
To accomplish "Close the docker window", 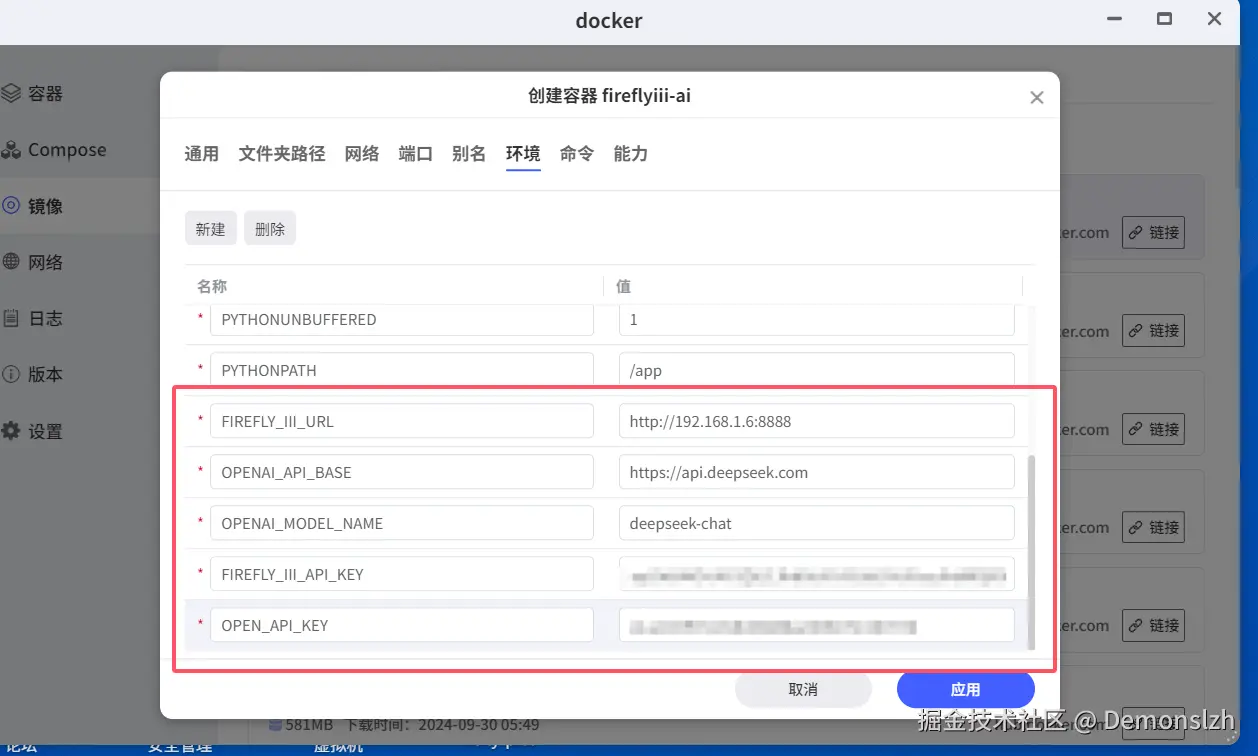I will 1214,19.
